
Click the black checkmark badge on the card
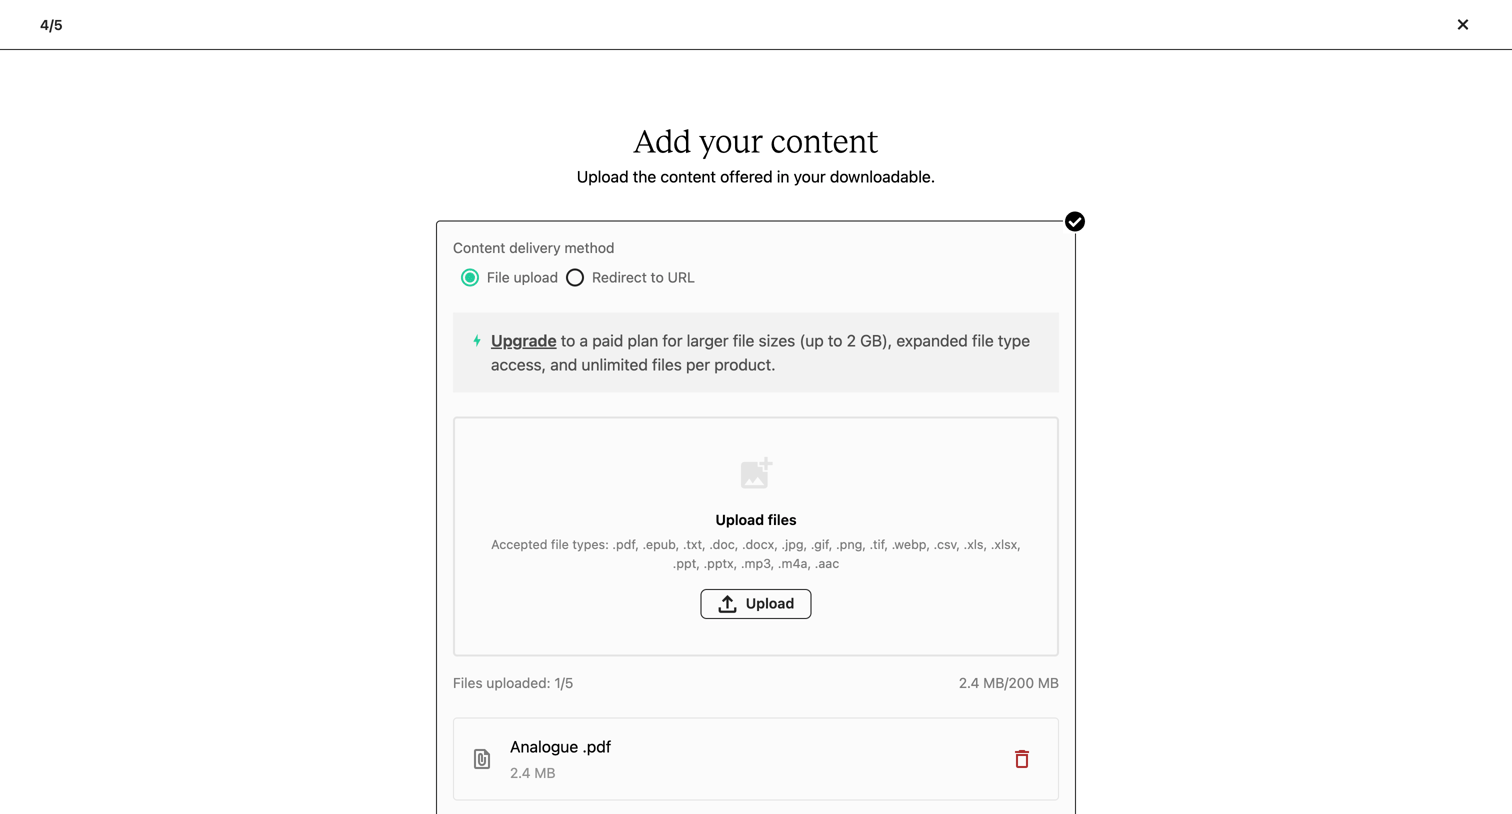tap(1075, 222)
